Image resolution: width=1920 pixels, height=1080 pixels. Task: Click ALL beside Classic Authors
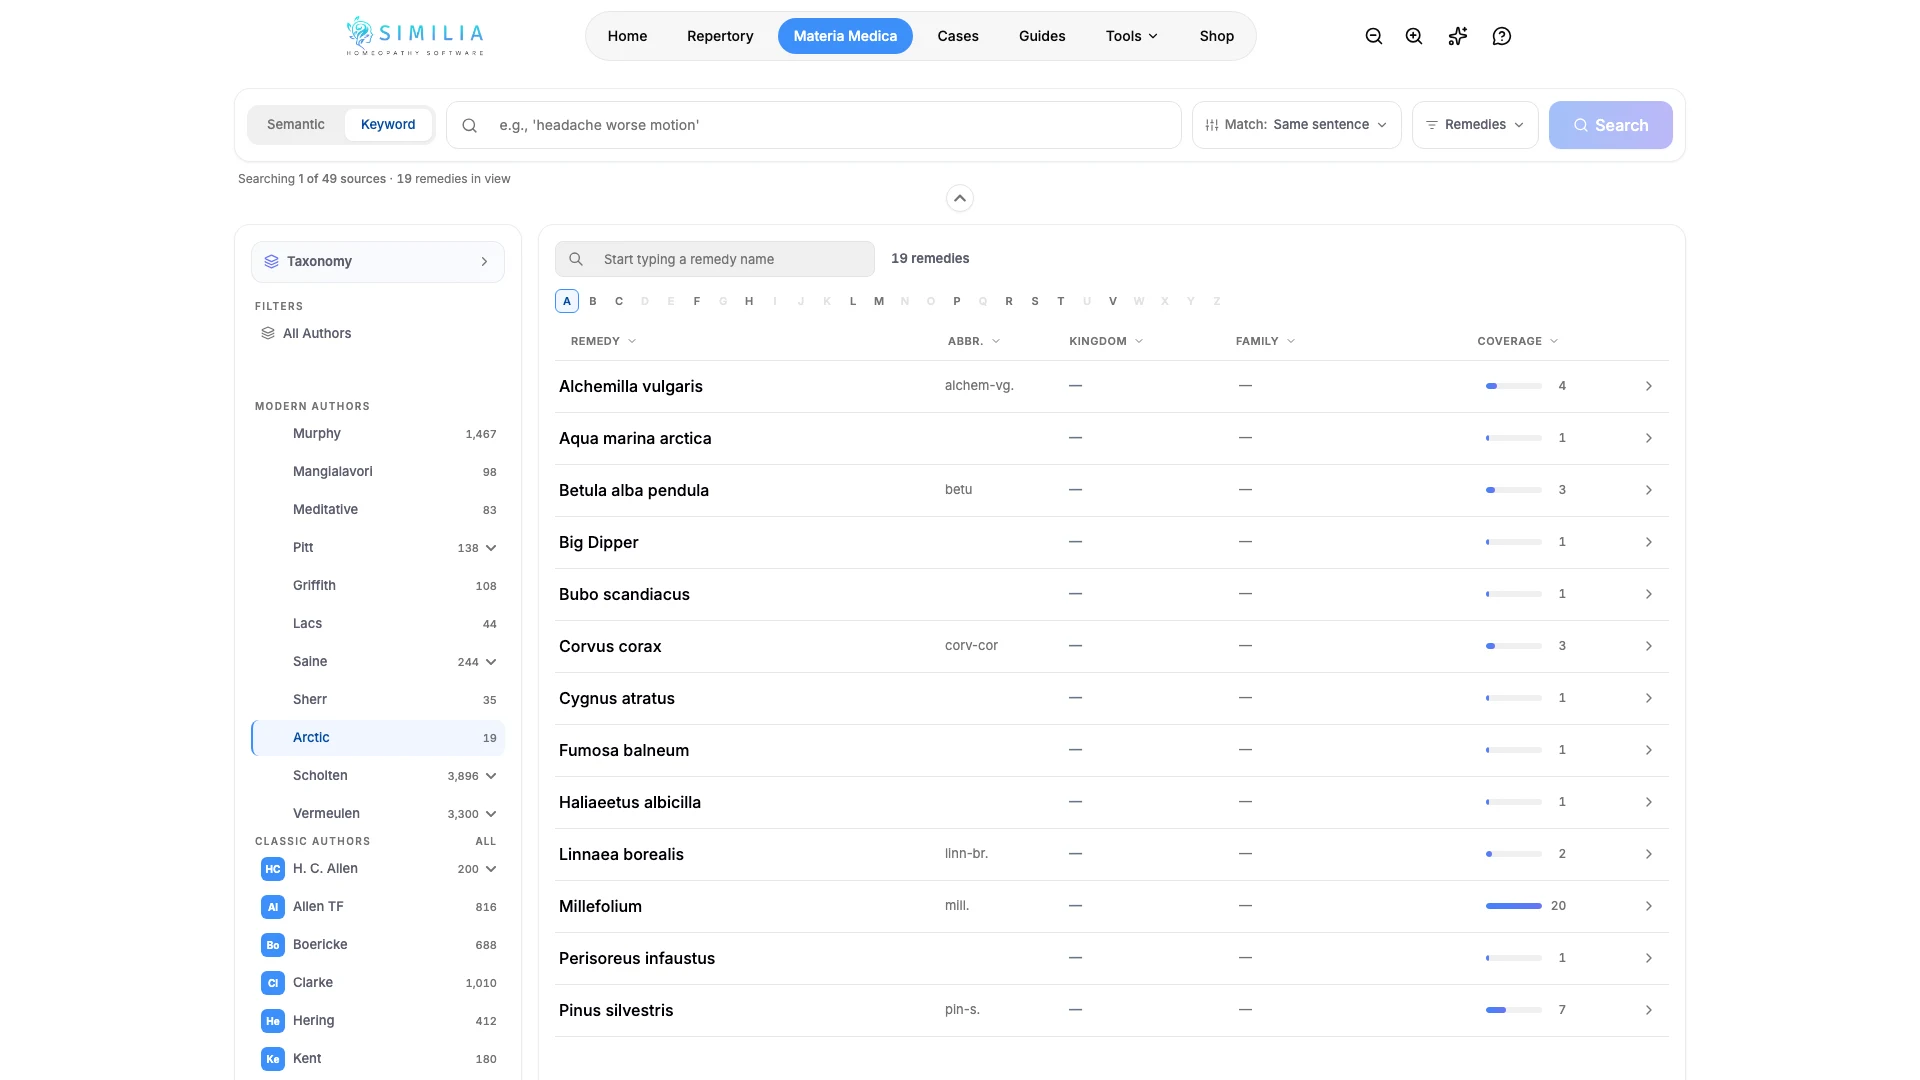tap(486, 842)
